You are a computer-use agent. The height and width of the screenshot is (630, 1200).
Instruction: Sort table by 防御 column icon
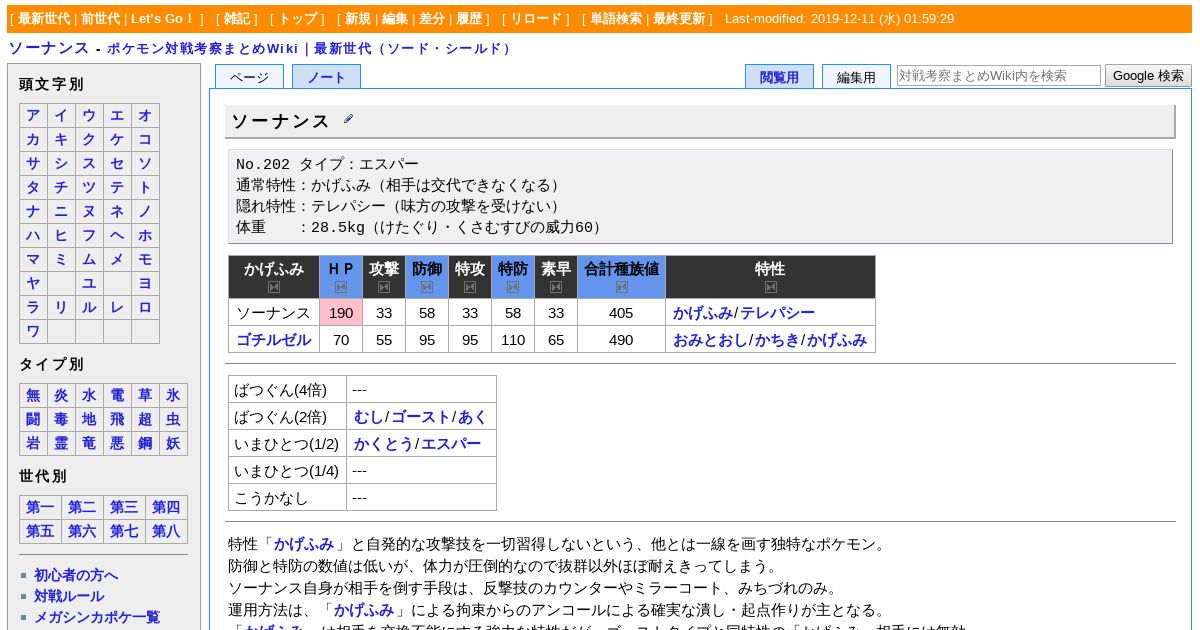427,287
